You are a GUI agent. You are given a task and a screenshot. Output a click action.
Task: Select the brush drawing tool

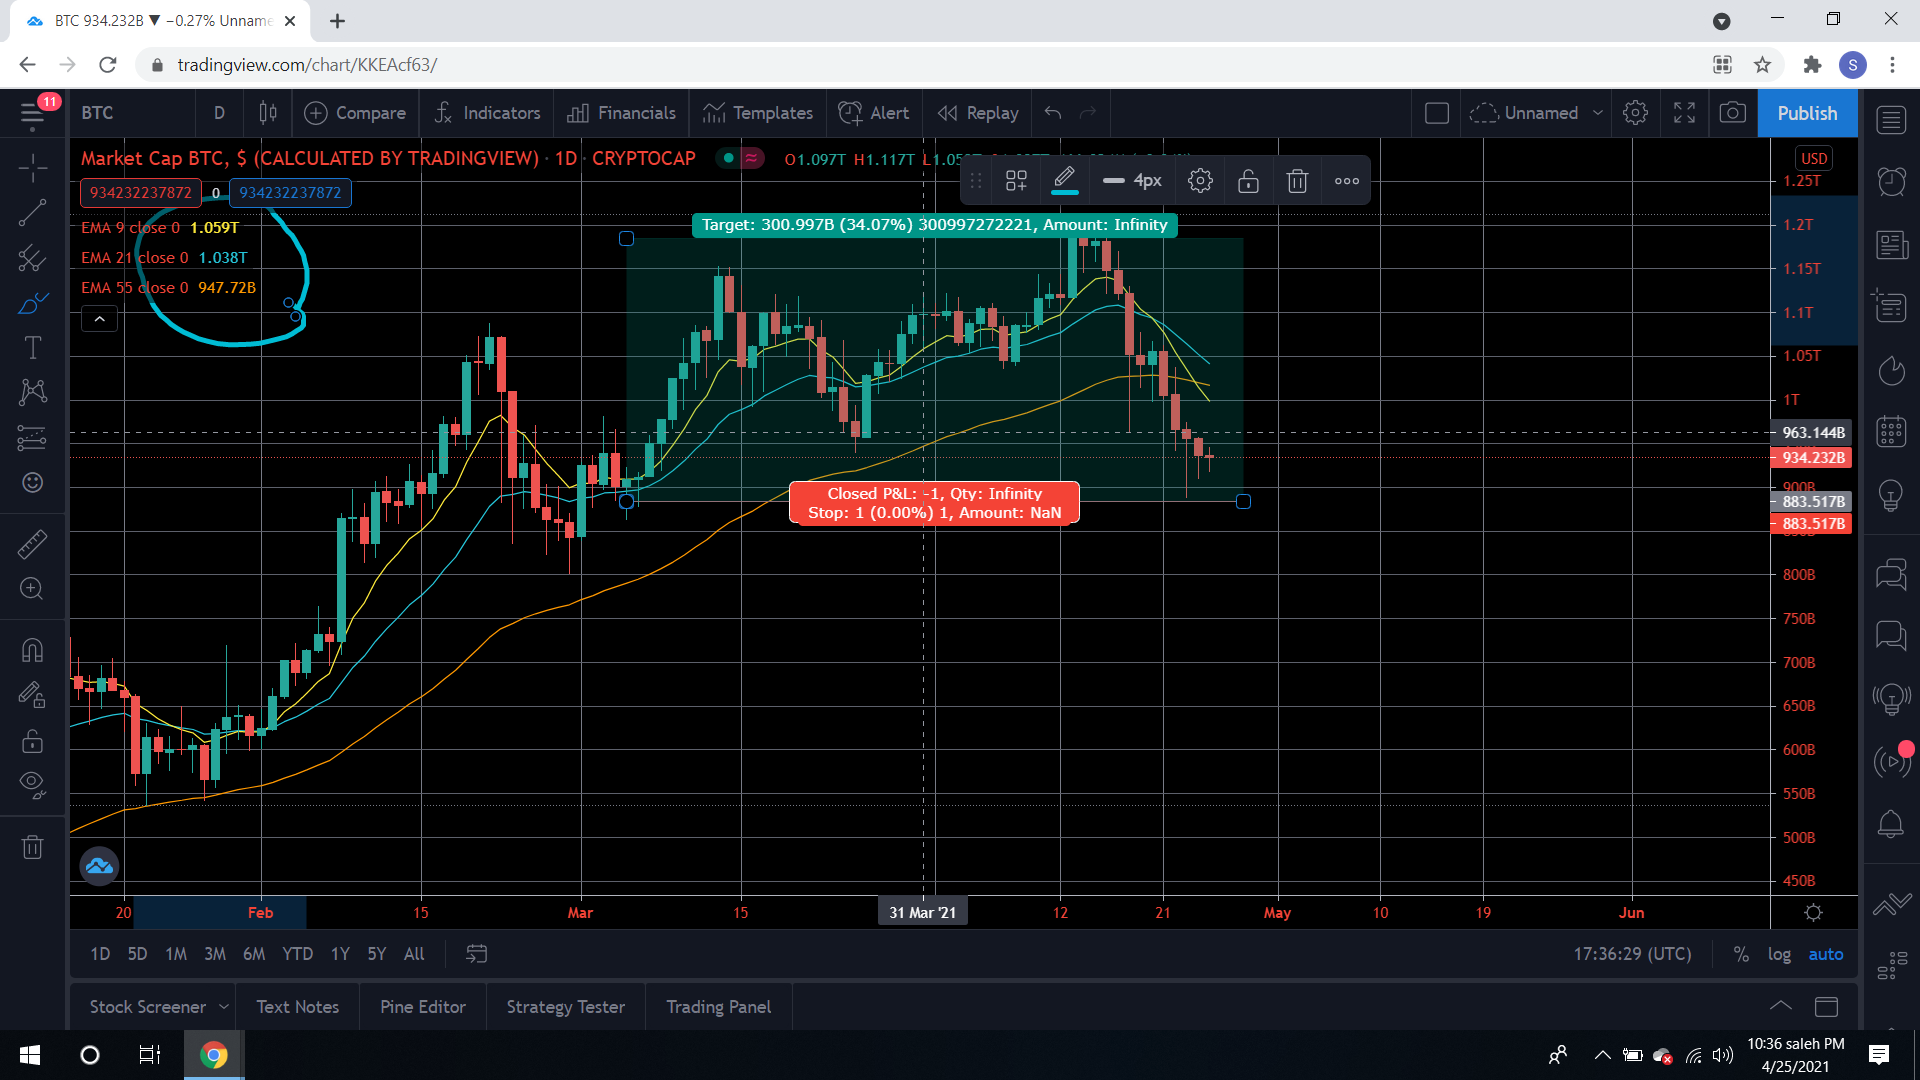pyautogui.click(x=33, y=303)
